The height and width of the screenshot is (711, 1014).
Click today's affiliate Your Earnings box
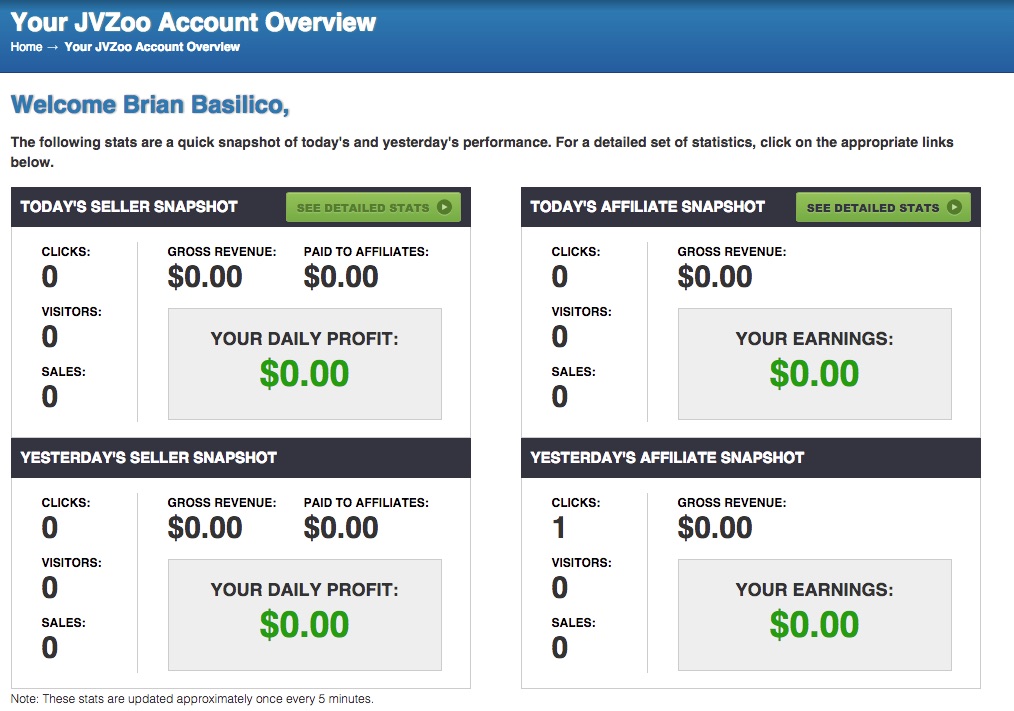tap(815, 364)
